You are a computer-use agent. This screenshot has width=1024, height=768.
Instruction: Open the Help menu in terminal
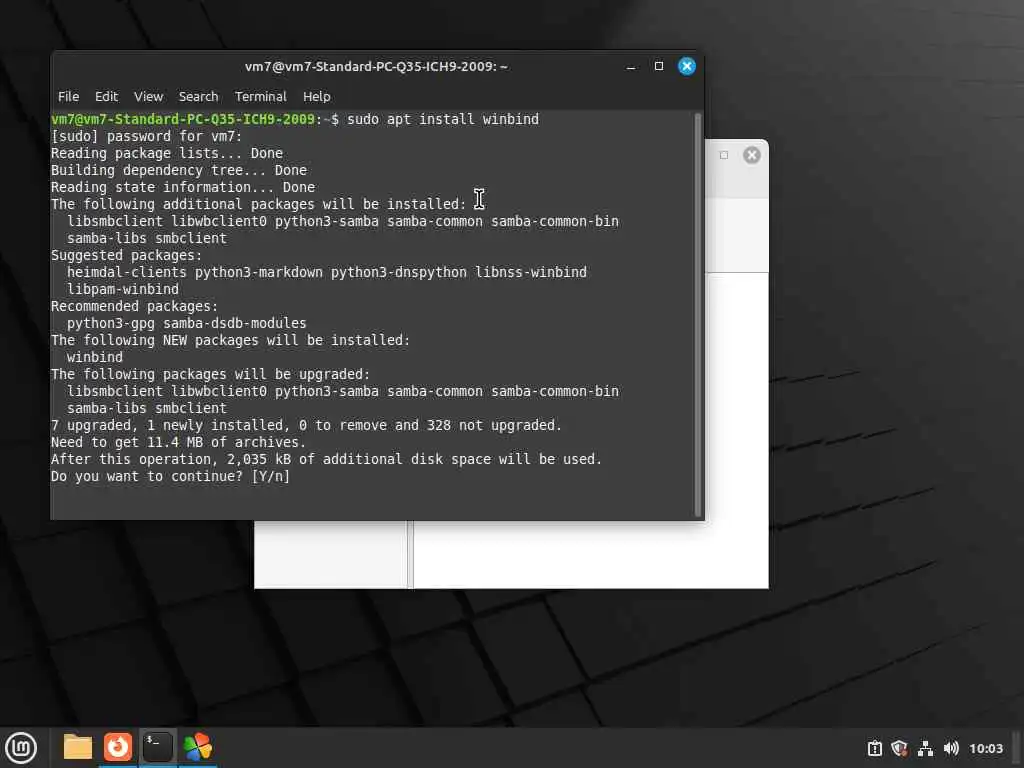(x=317, y=97)
